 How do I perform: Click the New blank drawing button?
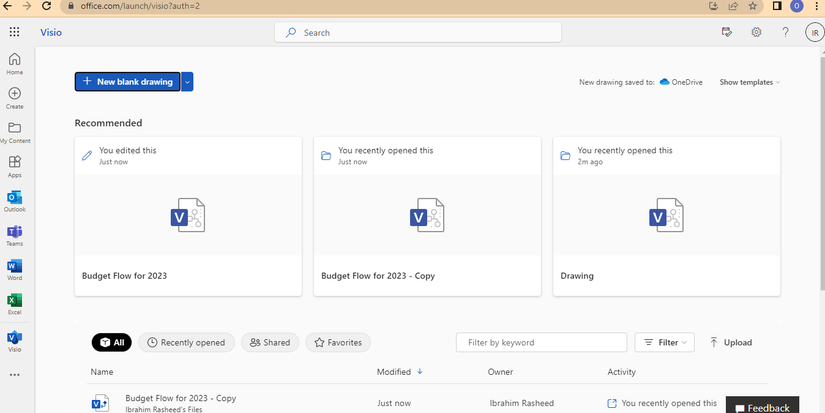(x=128, y=82)
